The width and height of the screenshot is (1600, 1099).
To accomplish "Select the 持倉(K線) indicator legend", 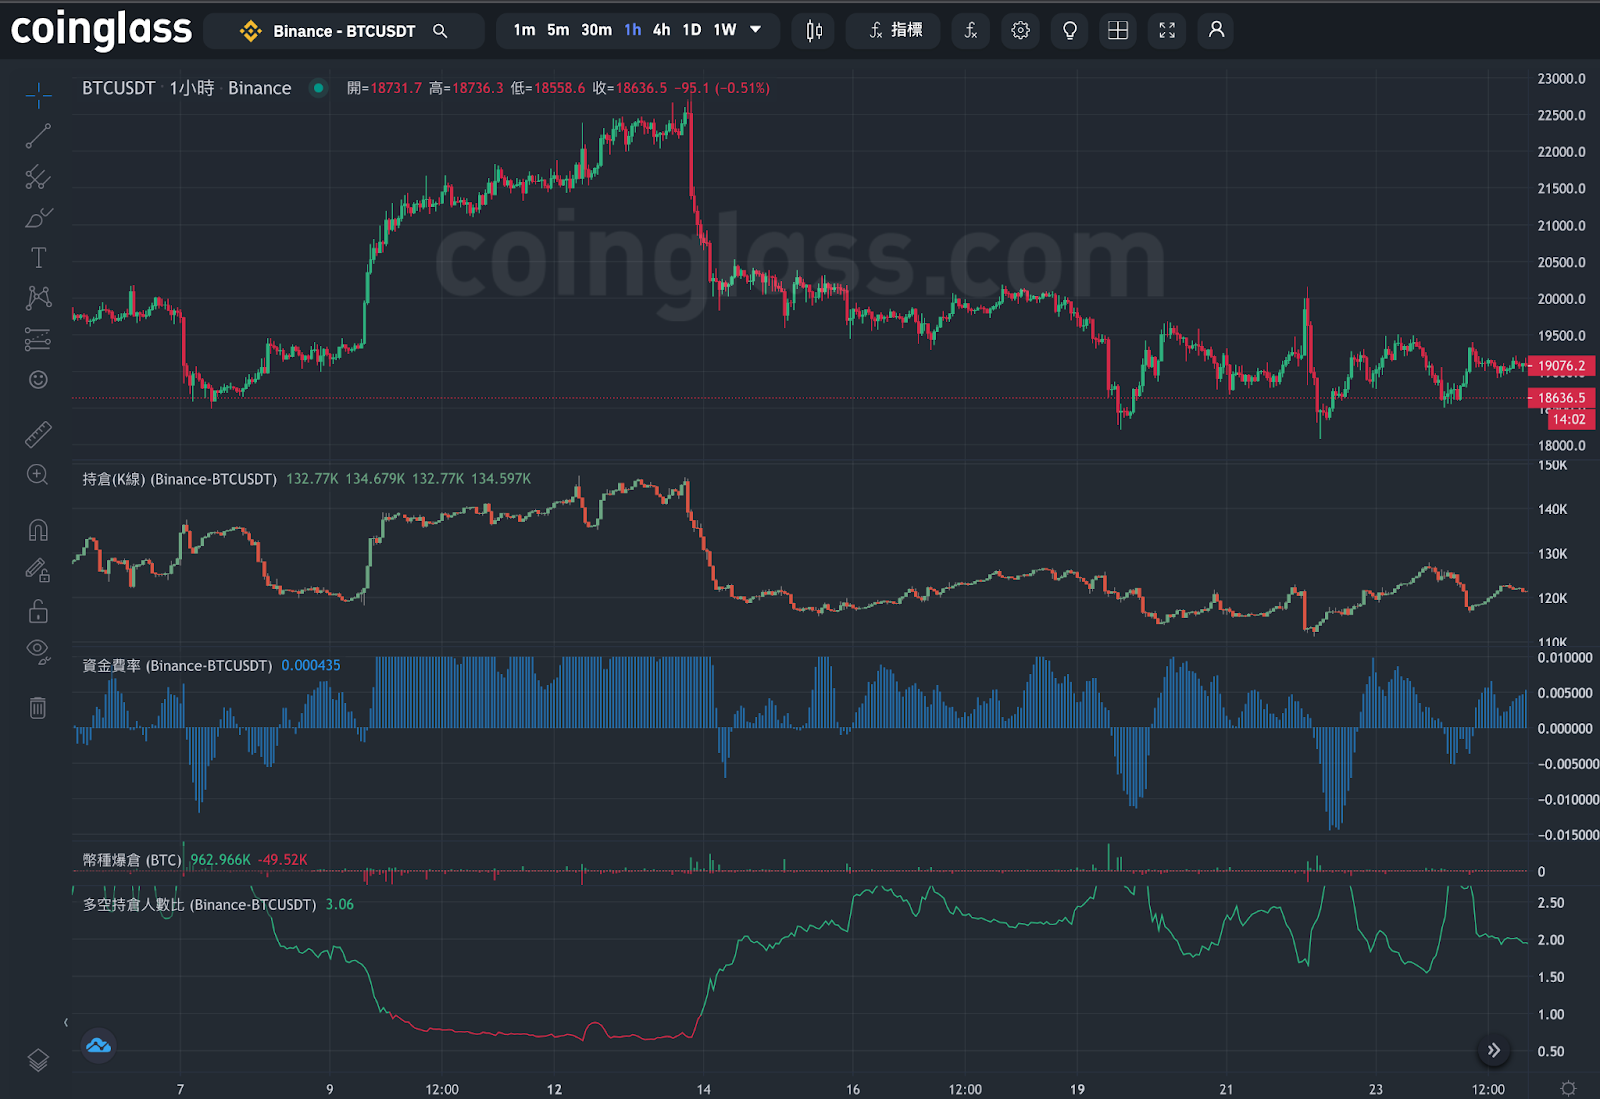I will [x=179, y=479].
